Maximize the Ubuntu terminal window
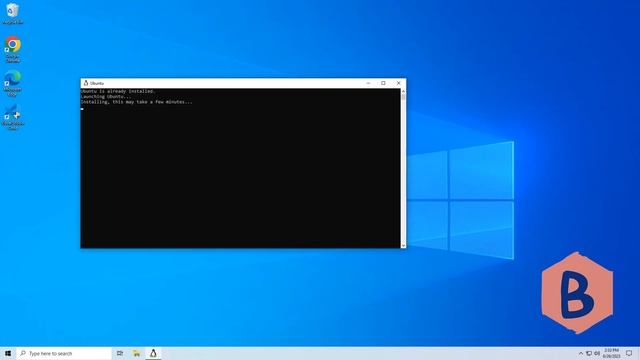640x360 pixels. point(383,83)
